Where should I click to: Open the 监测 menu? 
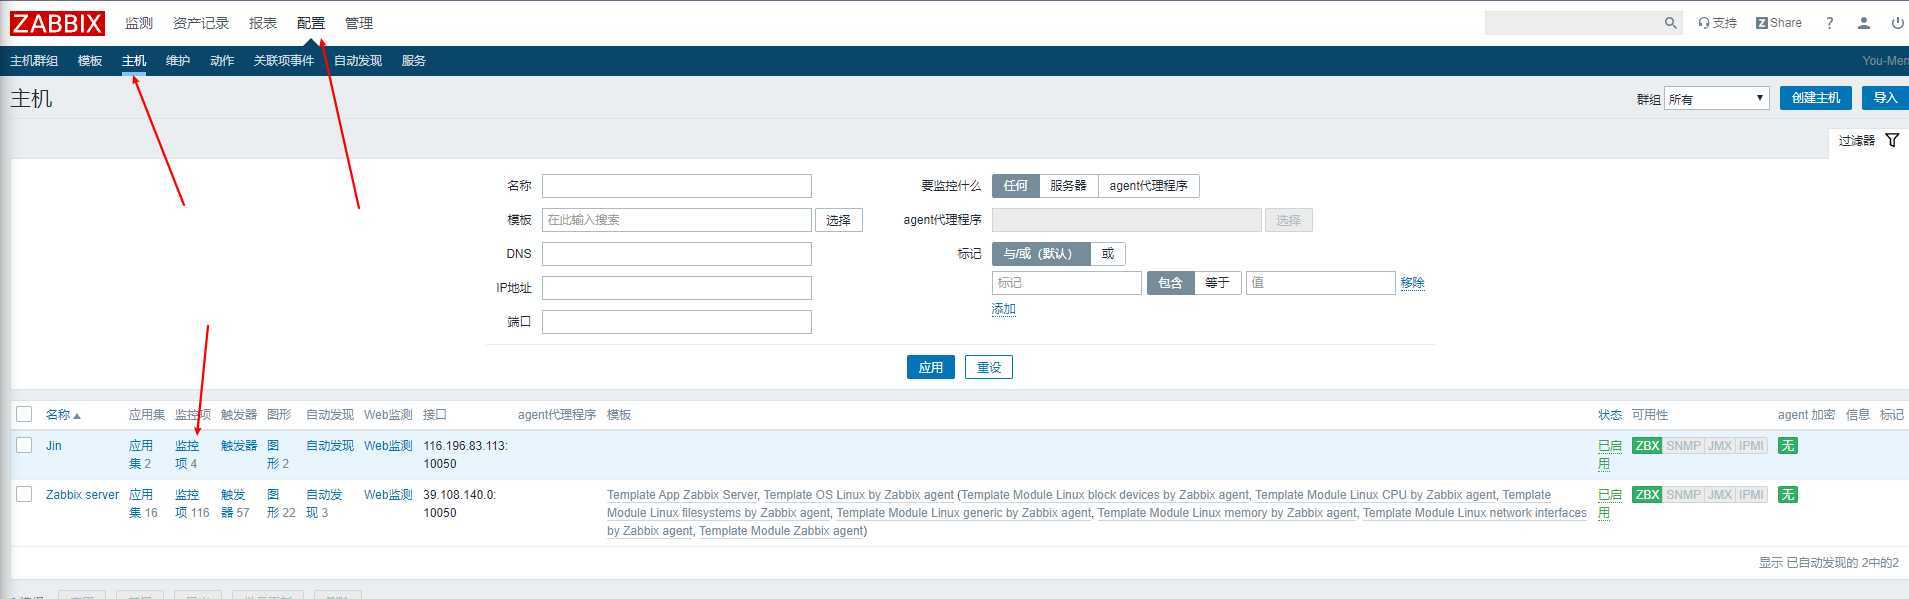[139, 23]
